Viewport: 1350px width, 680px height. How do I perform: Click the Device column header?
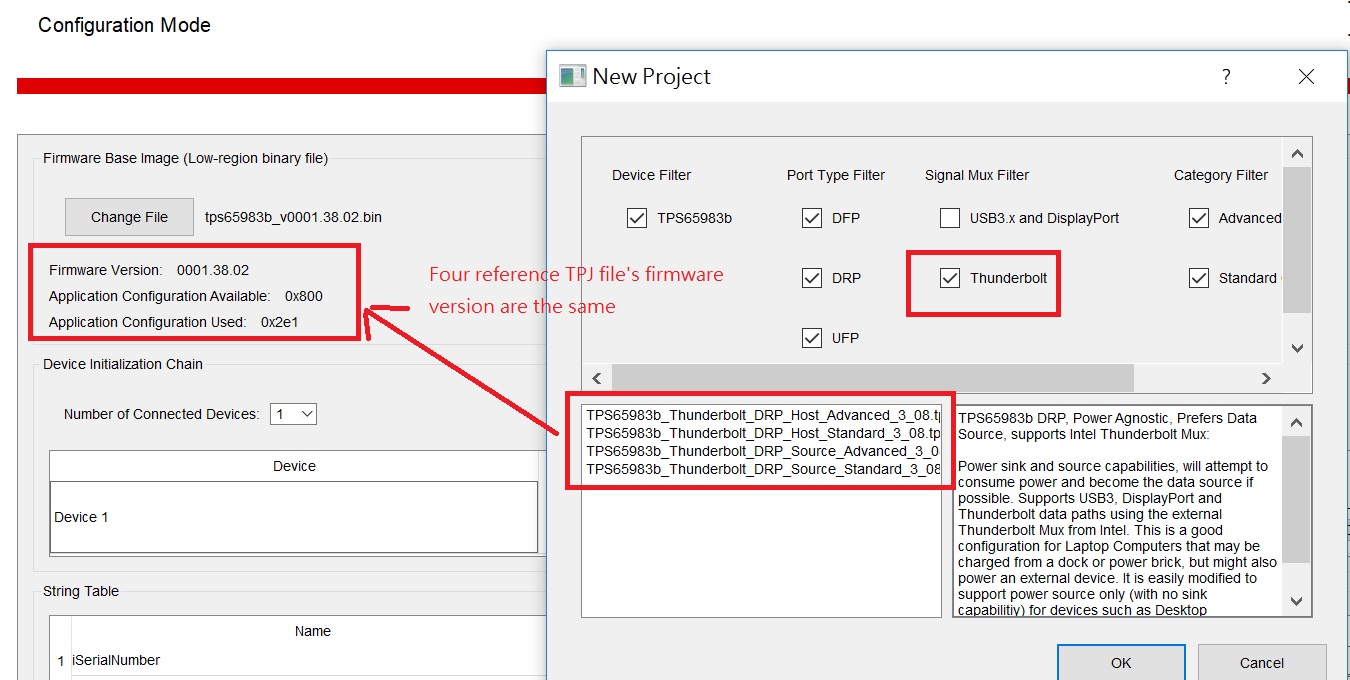click(294, 466)
